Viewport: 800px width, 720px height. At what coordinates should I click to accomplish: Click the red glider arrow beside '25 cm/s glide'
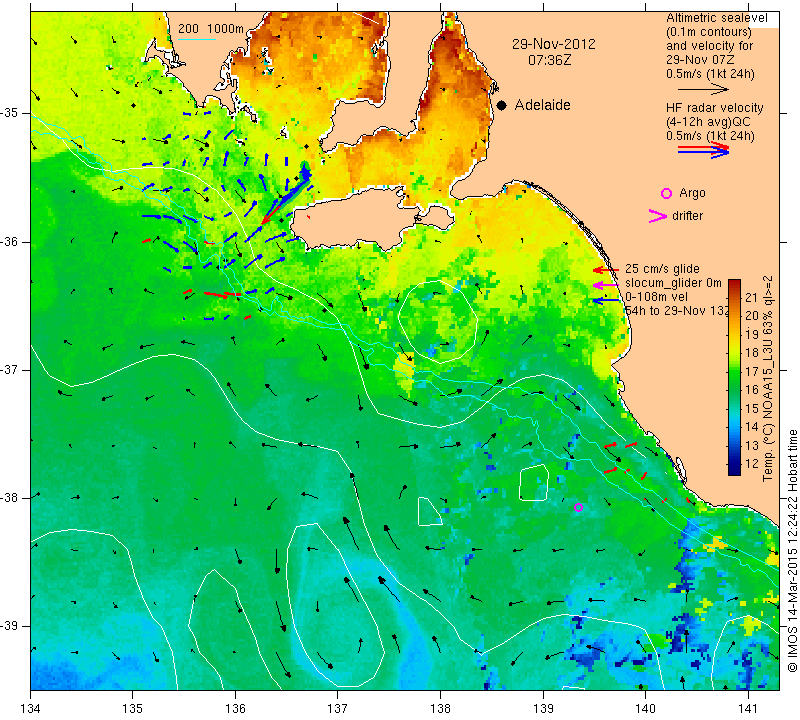tap(606, 269)
